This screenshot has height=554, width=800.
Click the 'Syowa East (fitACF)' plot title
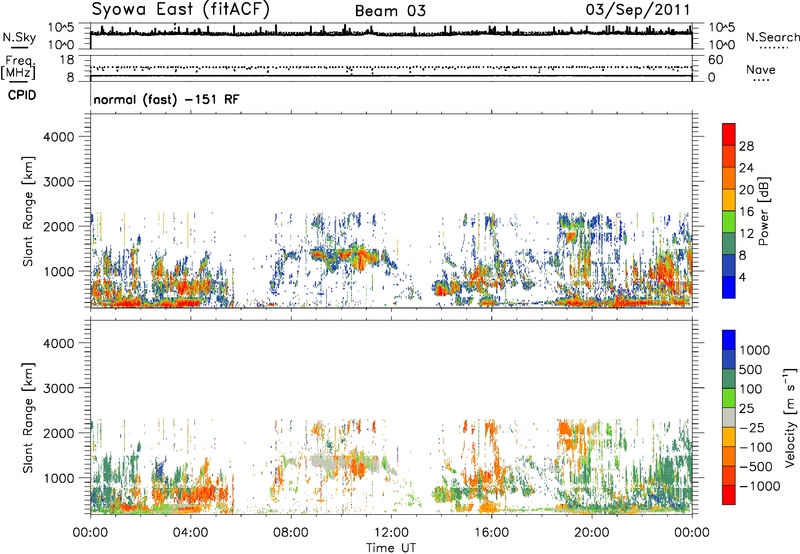tap(180, 10)
